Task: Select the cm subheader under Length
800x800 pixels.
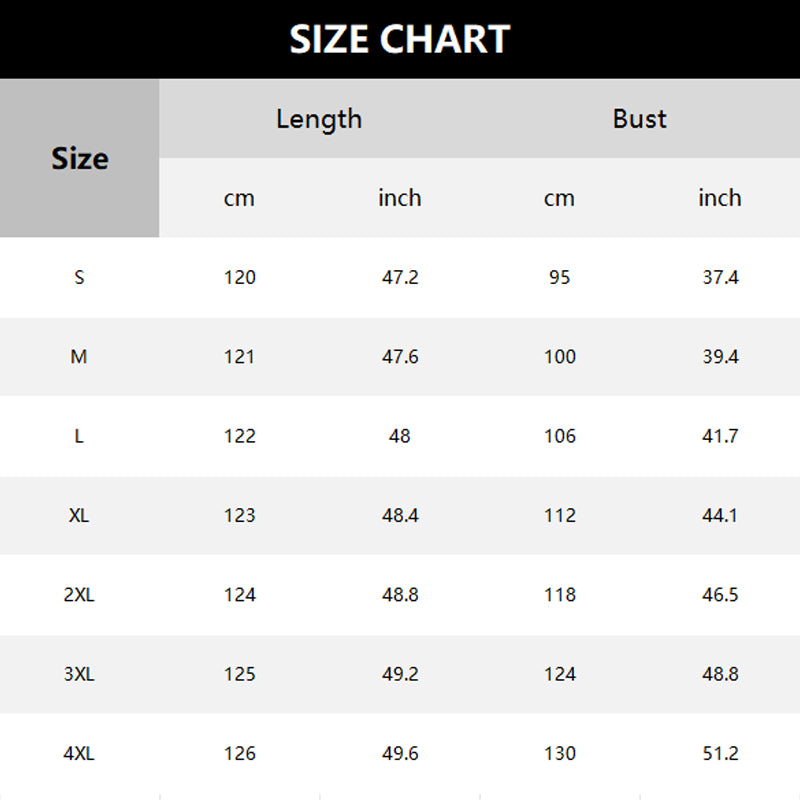Action: 239,198
